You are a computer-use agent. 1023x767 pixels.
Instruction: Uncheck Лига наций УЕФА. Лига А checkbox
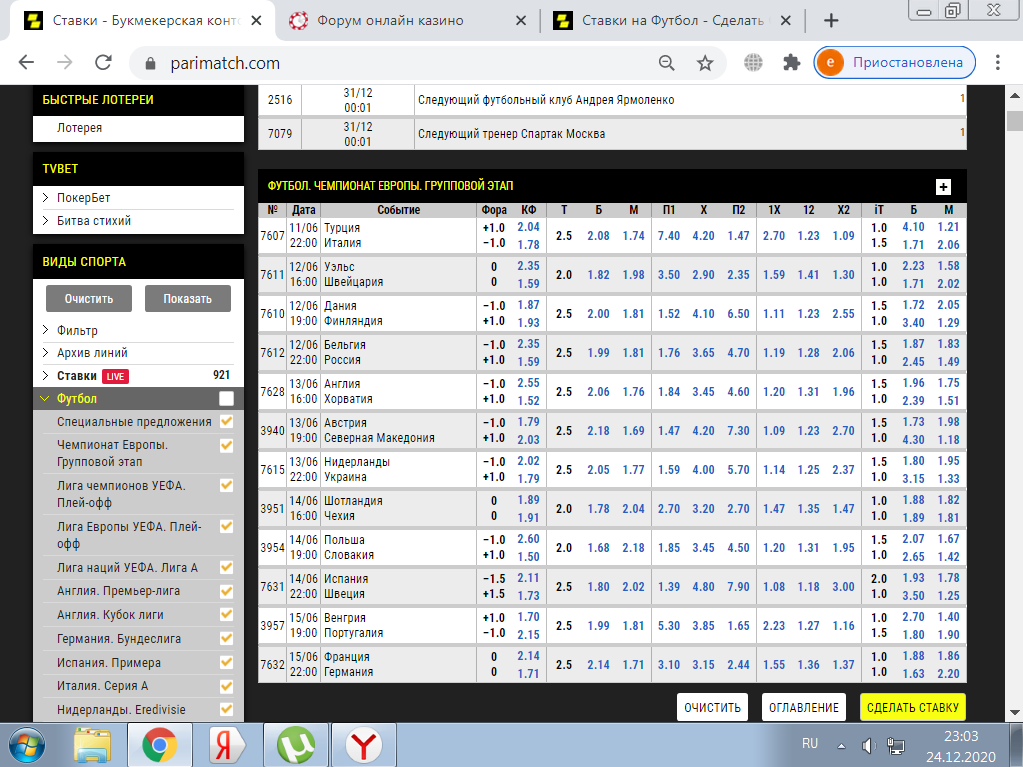click(x=226, y=567)
